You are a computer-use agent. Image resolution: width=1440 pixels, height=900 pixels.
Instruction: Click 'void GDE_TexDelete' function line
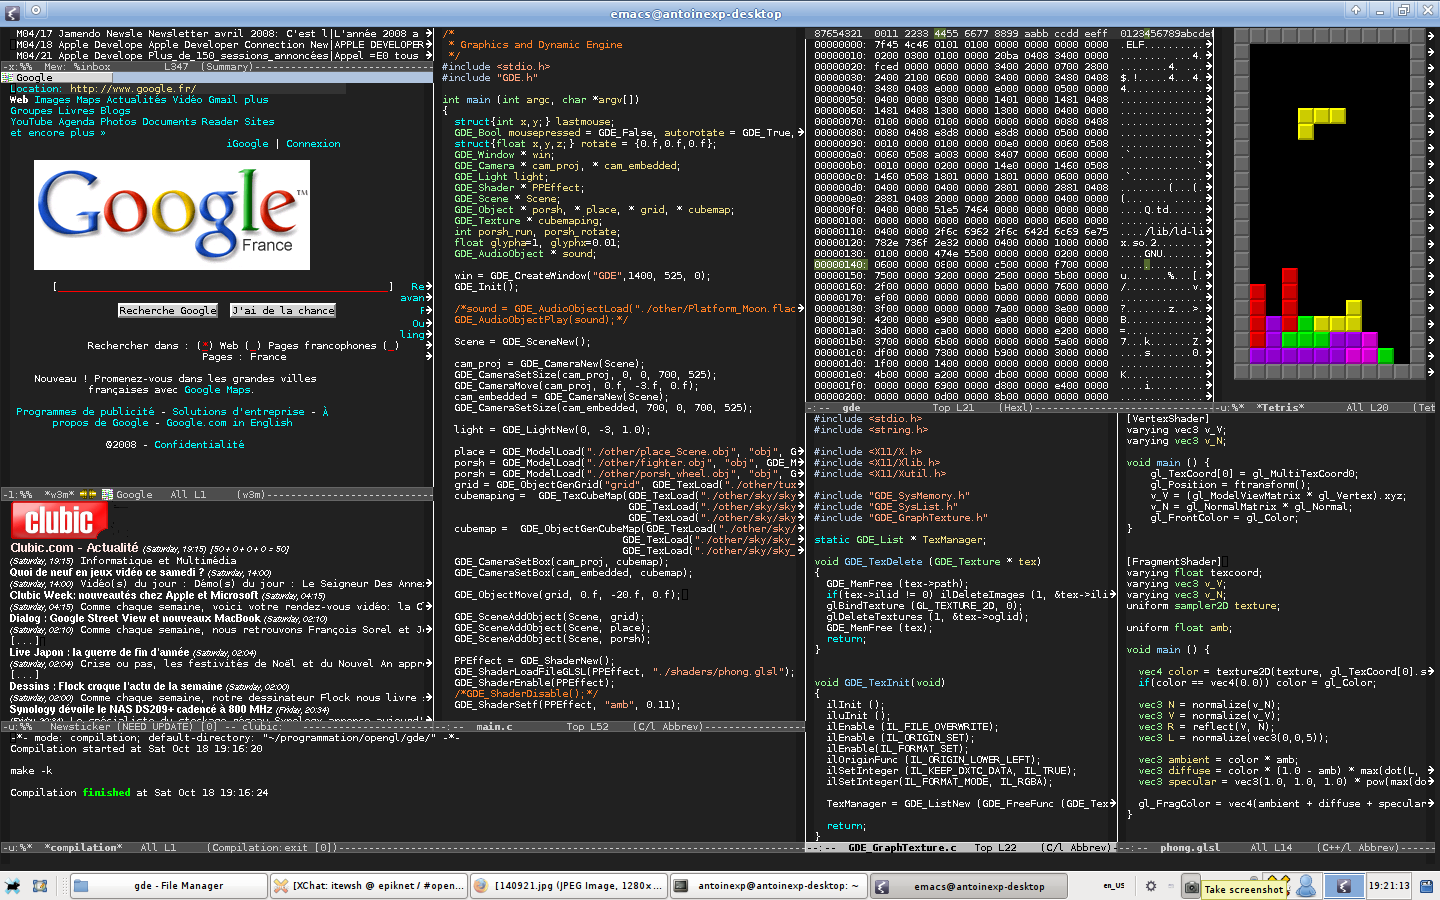coord(927,562)
